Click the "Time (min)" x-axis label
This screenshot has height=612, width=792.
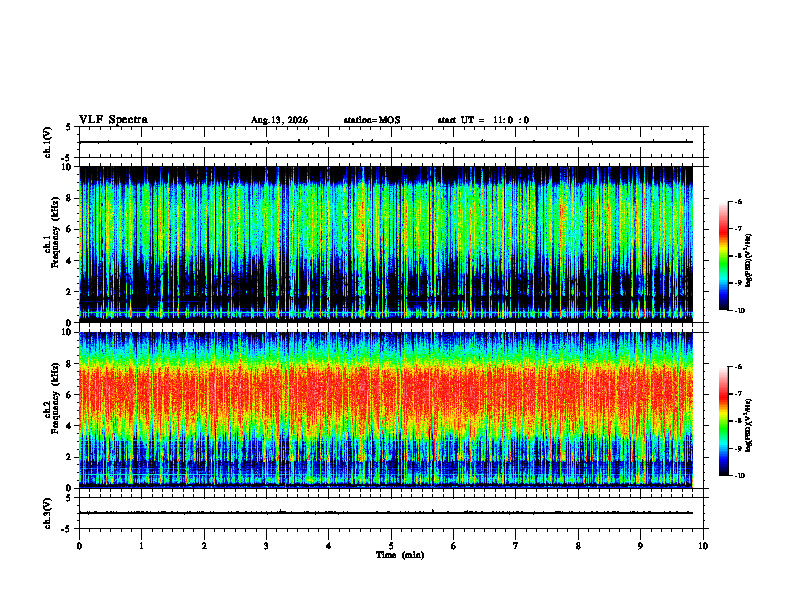click(400, 555)
